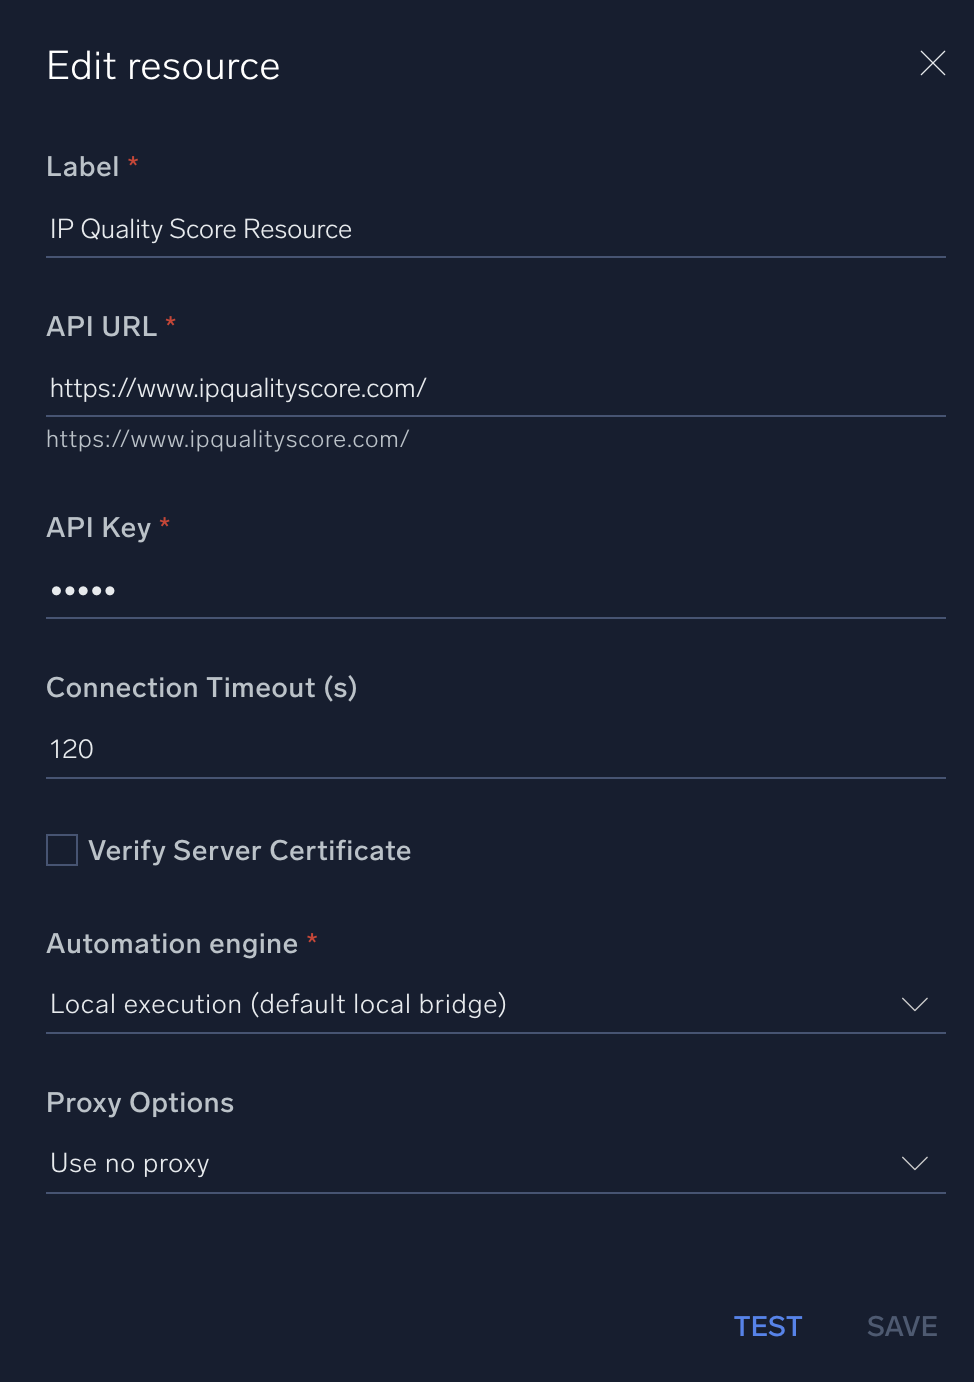974x1382 pixels.
Task: Click the API URL field
Action: click(495, 388)
